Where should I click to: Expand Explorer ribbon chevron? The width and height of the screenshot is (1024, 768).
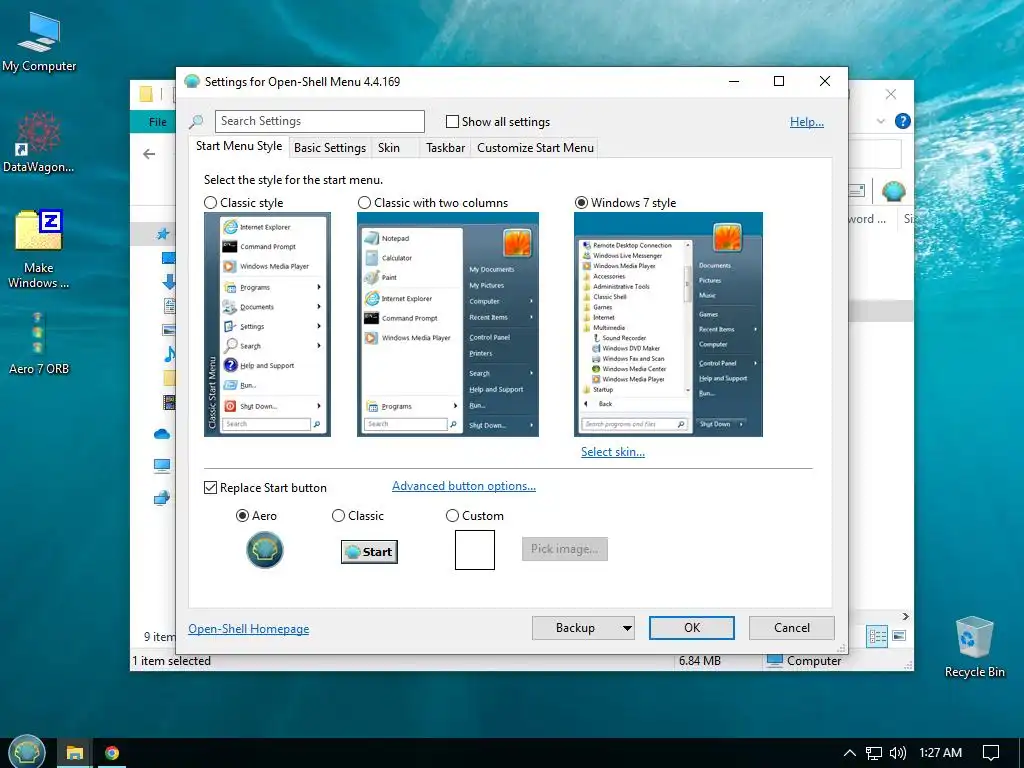(x=880, y=121)
